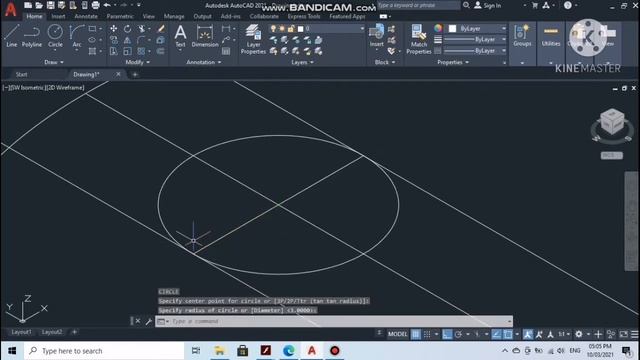This screenshot has height=360, width=640.
Task: Toggle the layer lock icon
Action: tap(291, 29)
